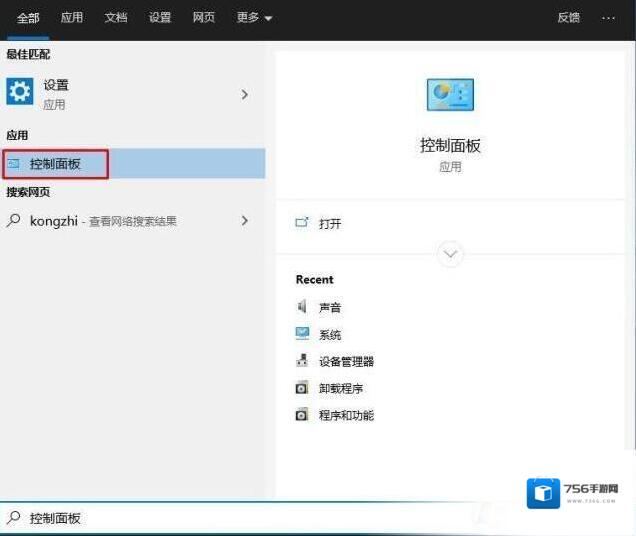Click the large Control Panel preview icon
Screen dimensions: 636x536
pos(450,95)
